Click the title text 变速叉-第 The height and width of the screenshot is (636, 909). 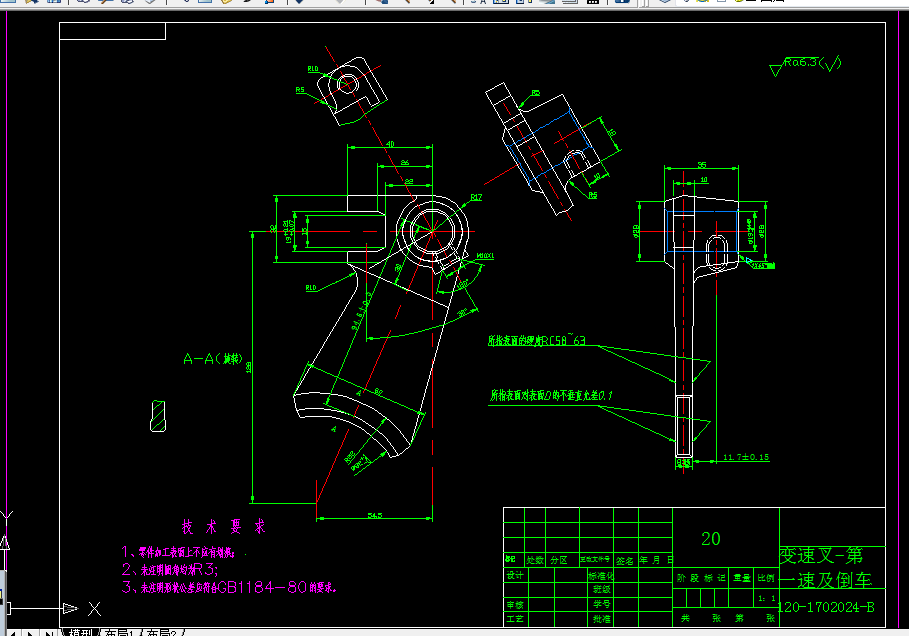[821, 555]
